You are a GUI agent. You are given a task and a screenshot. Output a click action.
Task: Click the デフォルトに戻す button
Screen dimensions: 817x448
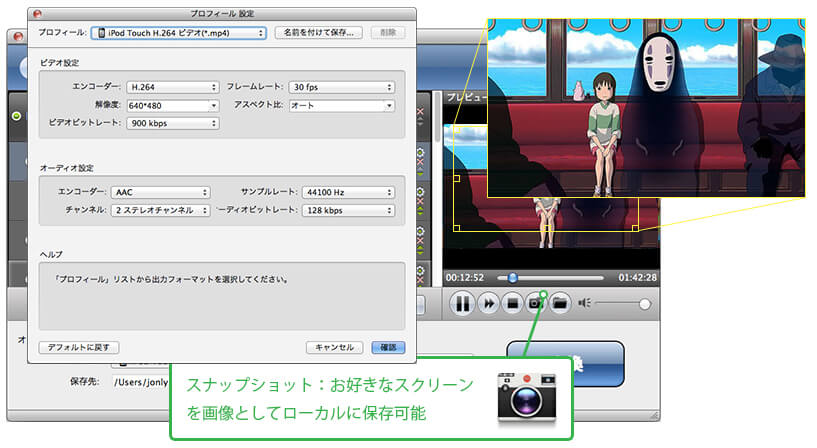coord(79,347)
